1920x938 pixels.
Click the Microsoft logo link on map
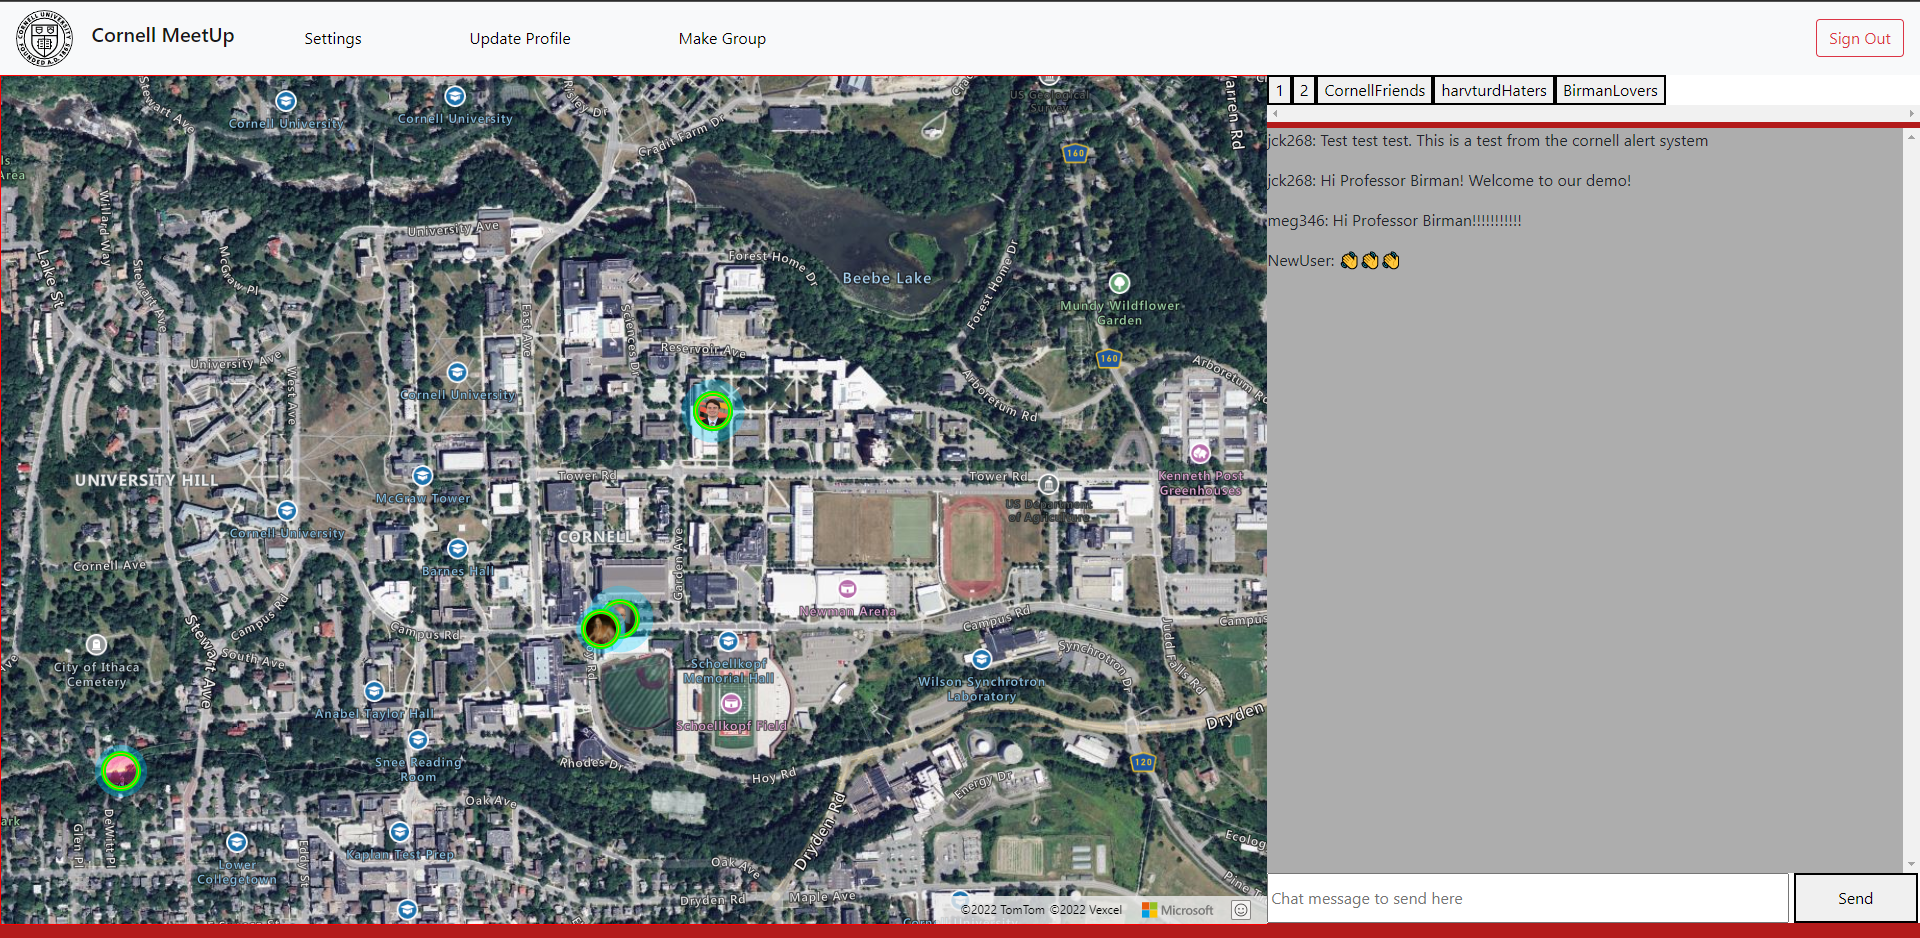[x=1178, y=910]
